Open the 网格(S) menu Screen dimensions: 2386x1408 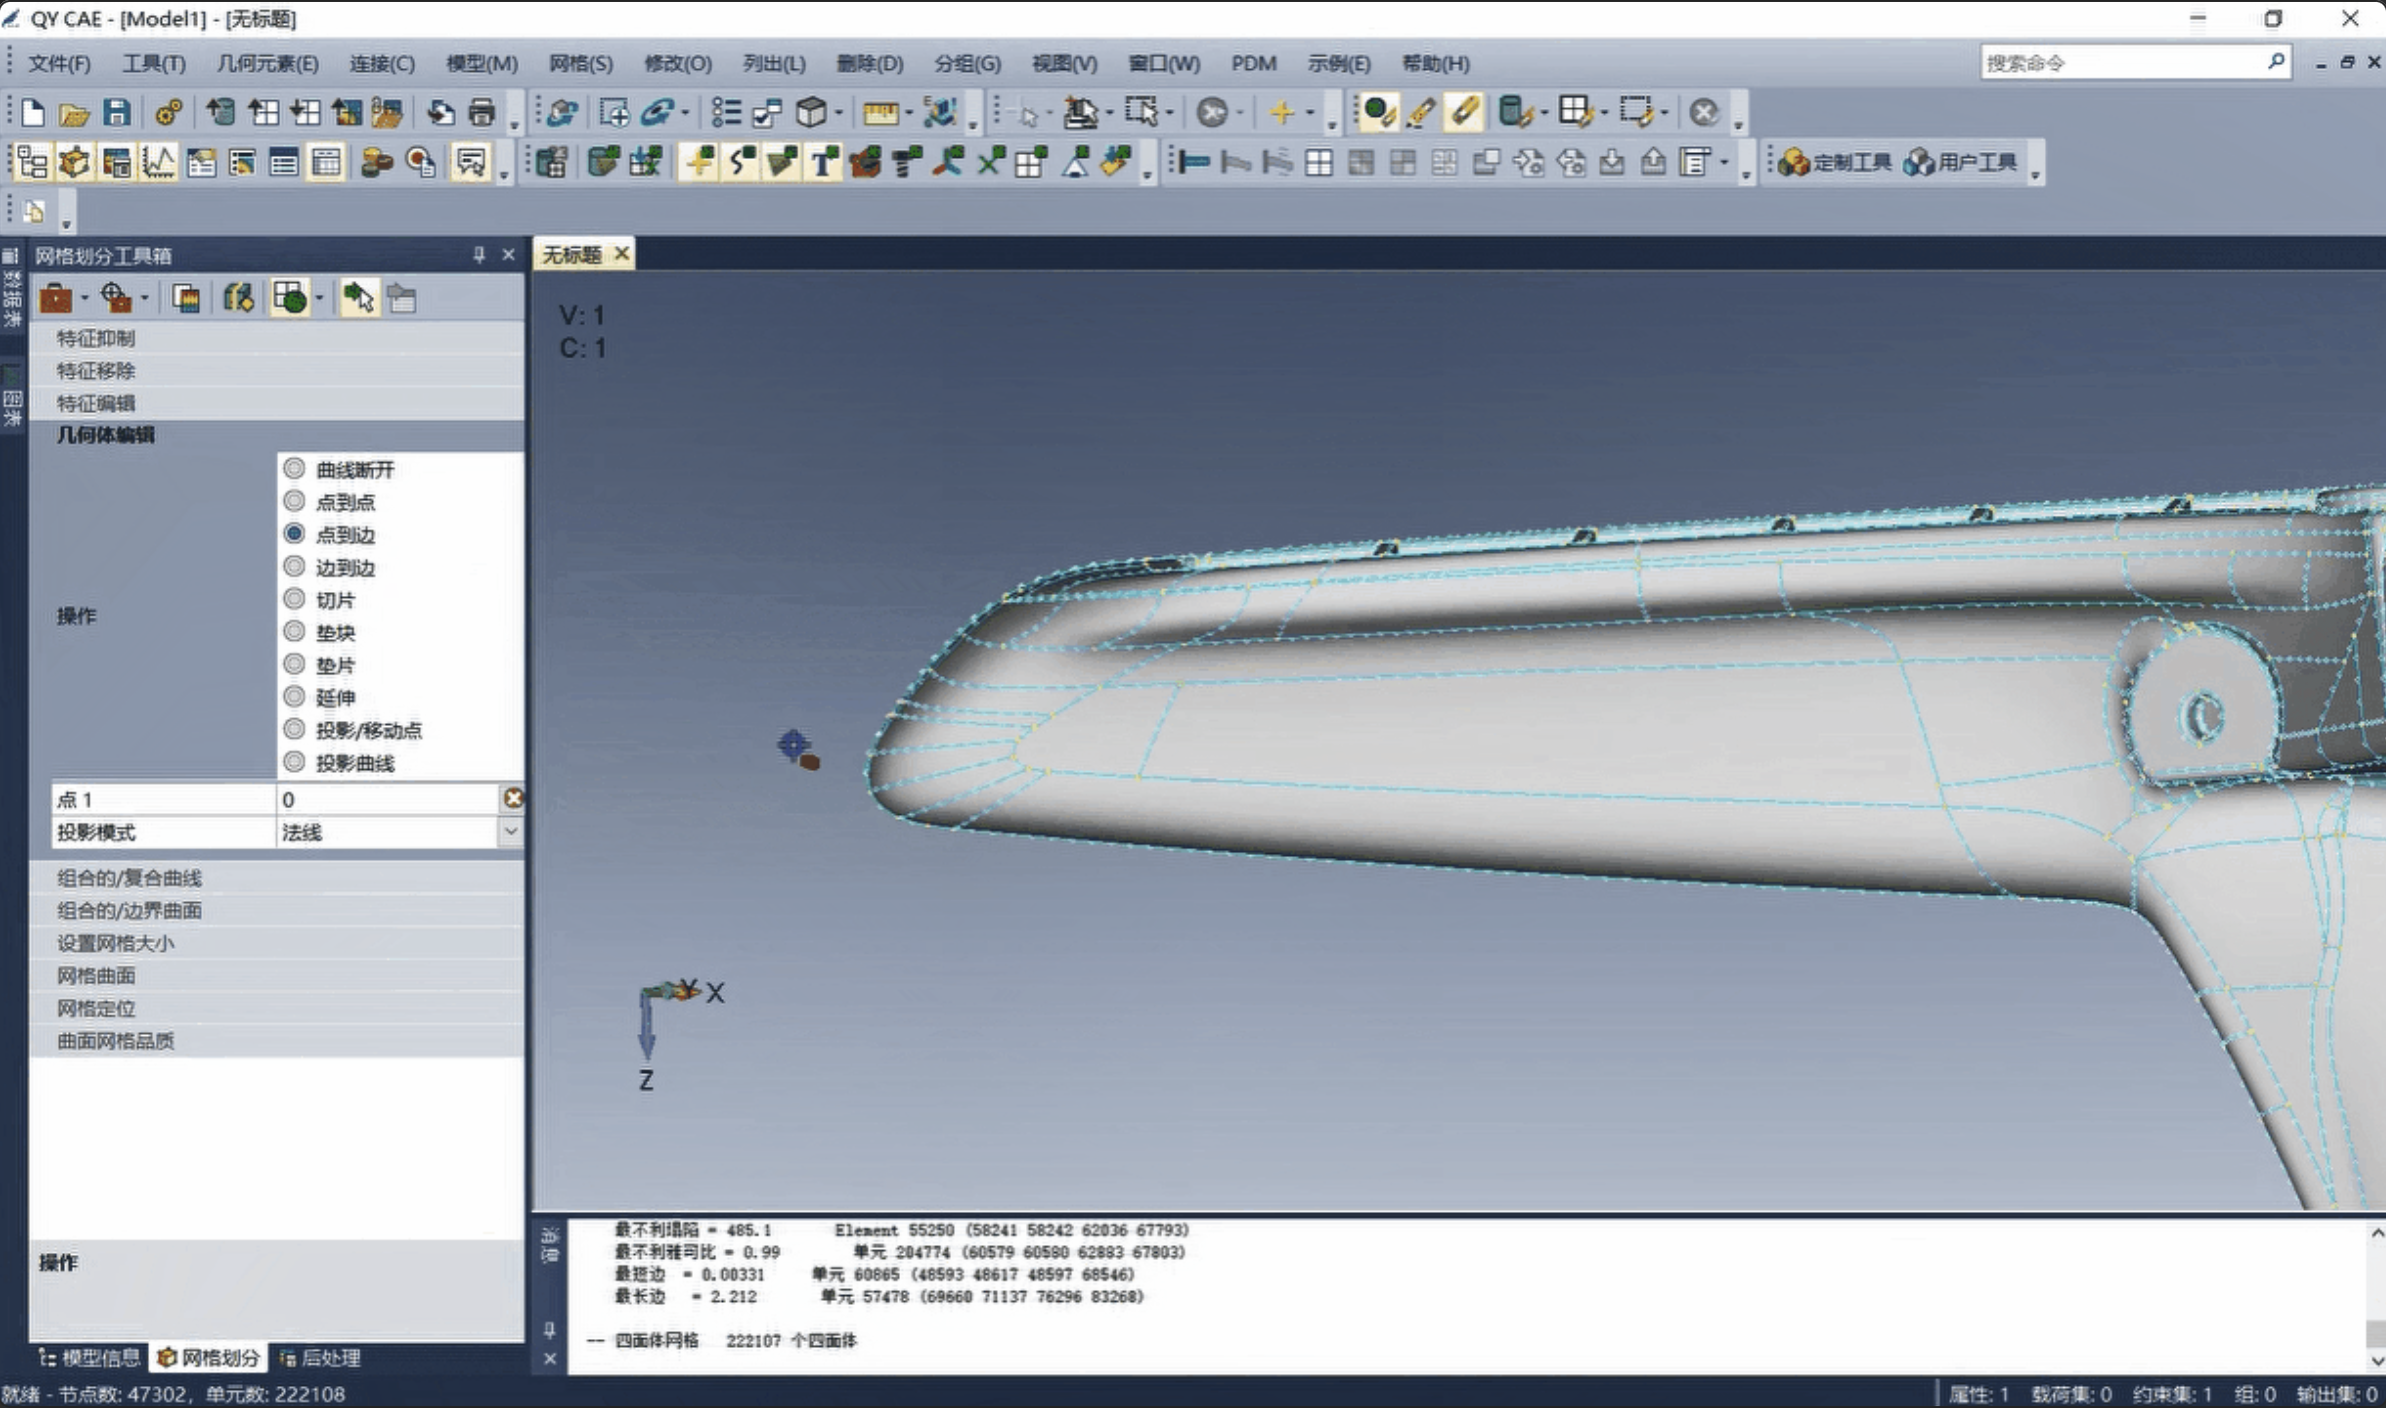tap(580, 64)
